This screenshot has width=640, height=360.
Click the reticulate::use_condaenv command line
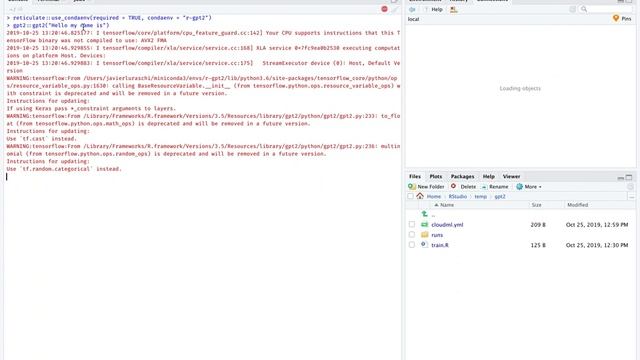(112, 18)
